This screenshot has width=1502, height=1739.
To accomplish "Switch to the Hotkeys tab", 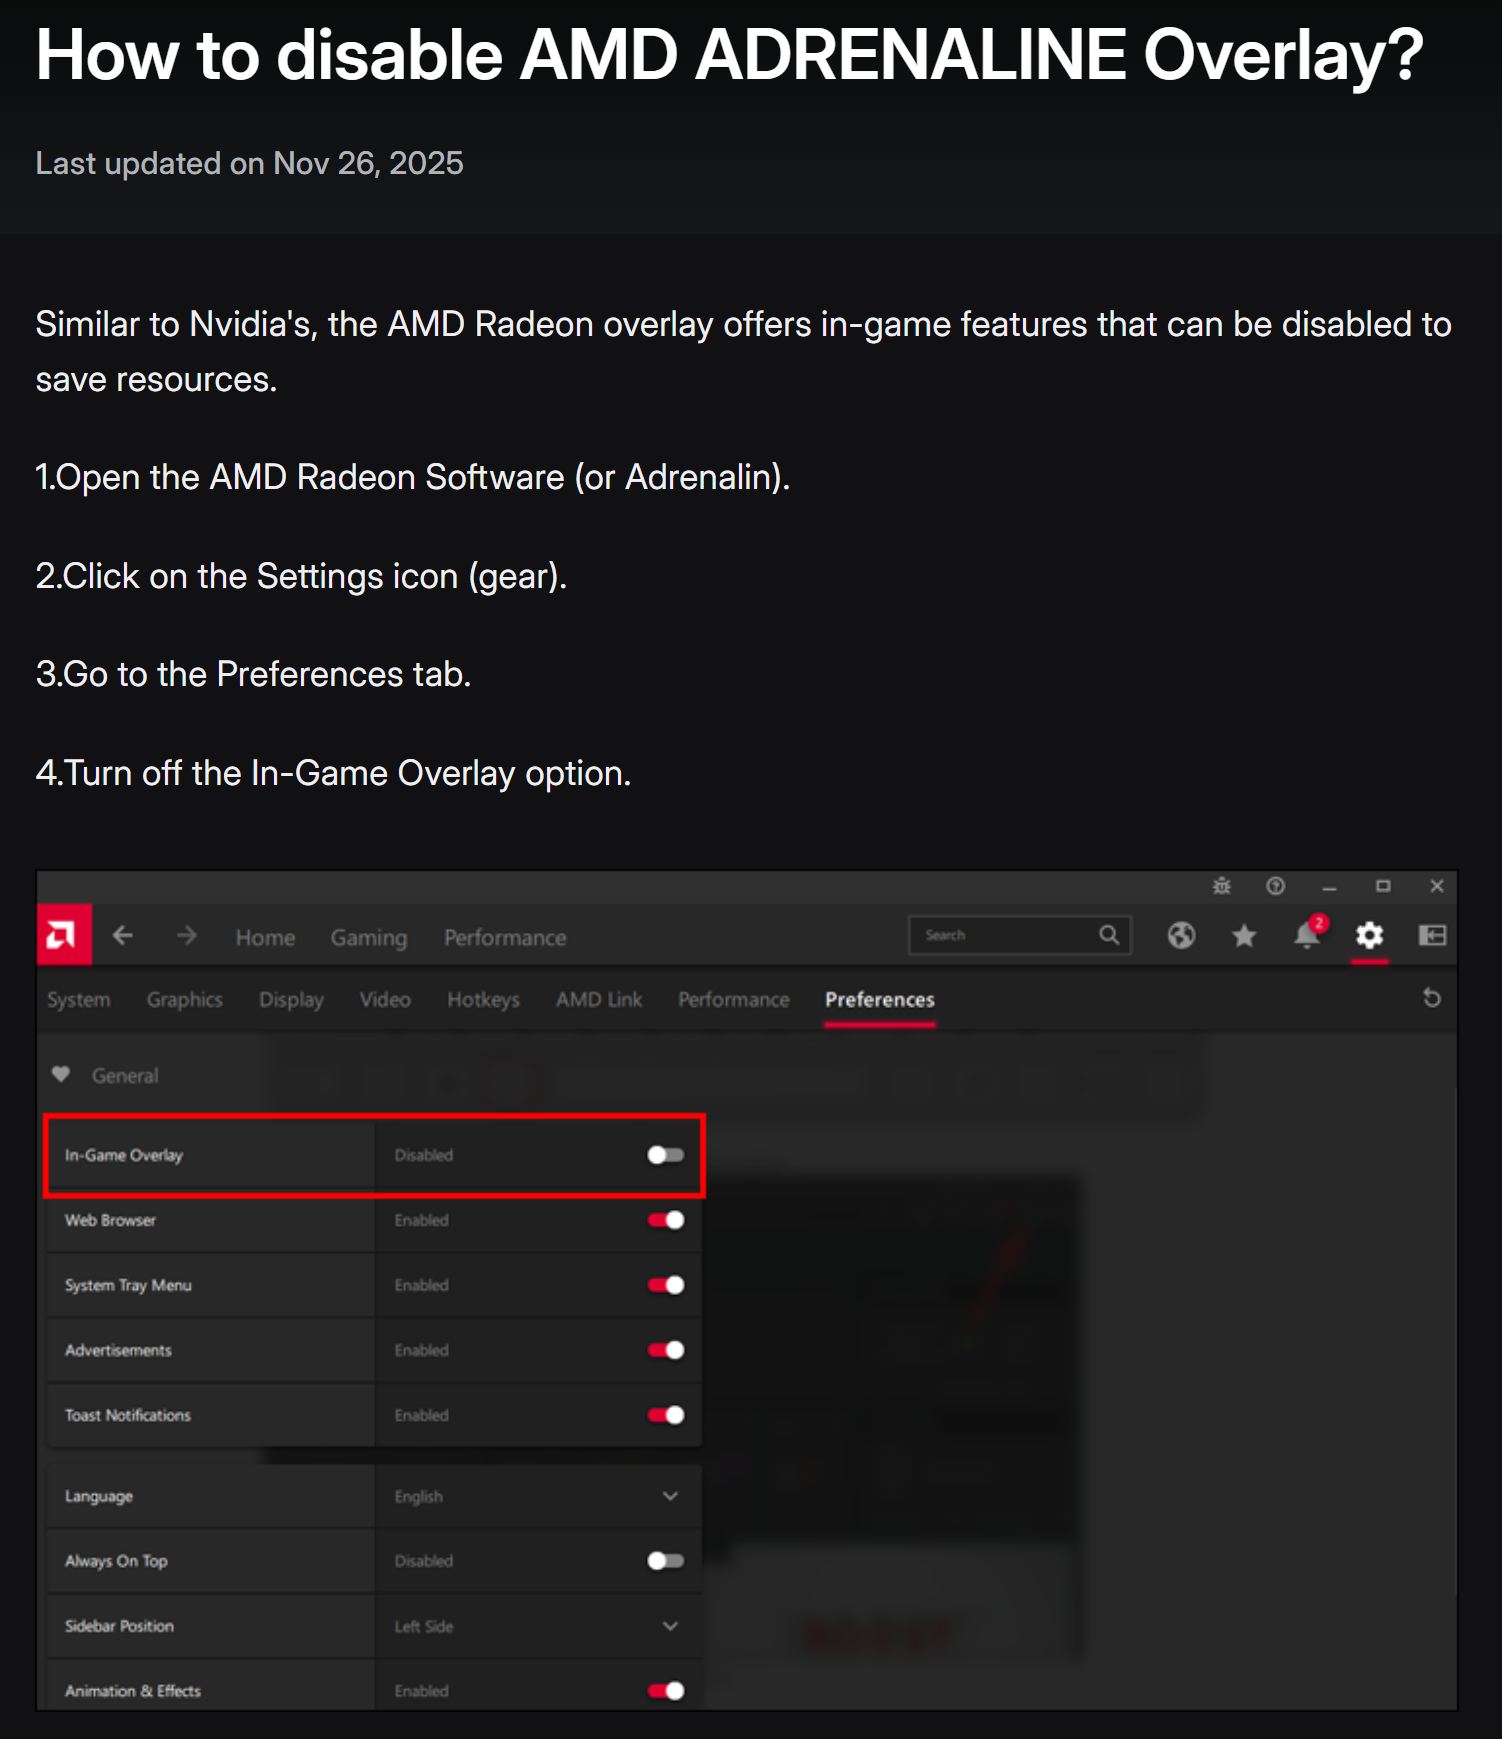I will (x=483, y=1000).
